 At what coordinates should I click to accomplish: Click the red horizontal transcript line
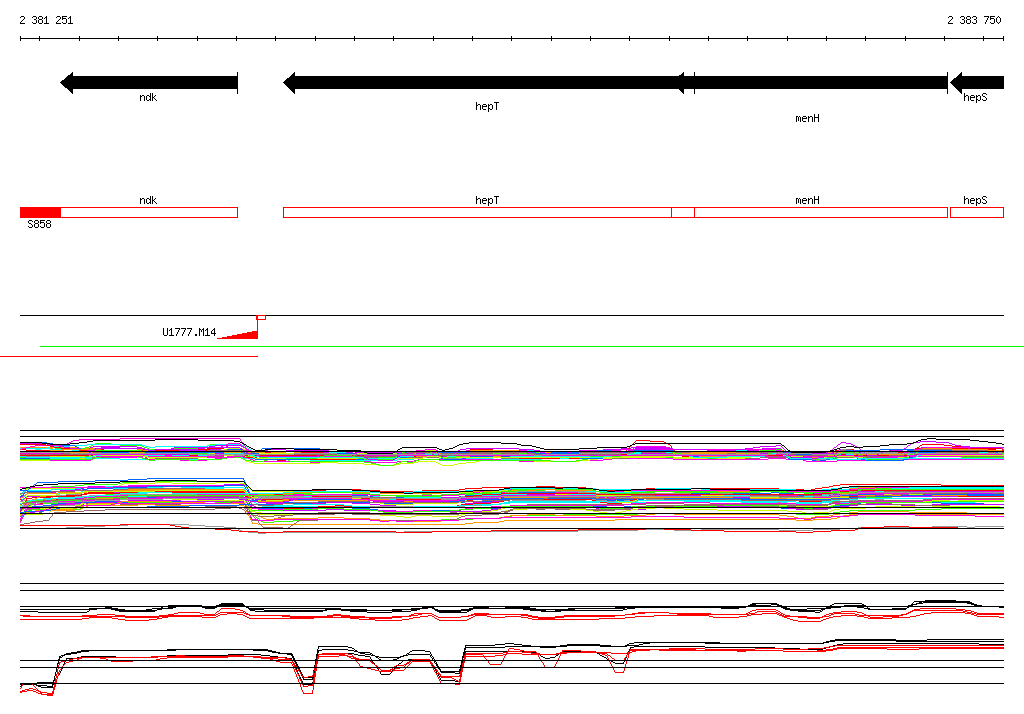point(129,356)
